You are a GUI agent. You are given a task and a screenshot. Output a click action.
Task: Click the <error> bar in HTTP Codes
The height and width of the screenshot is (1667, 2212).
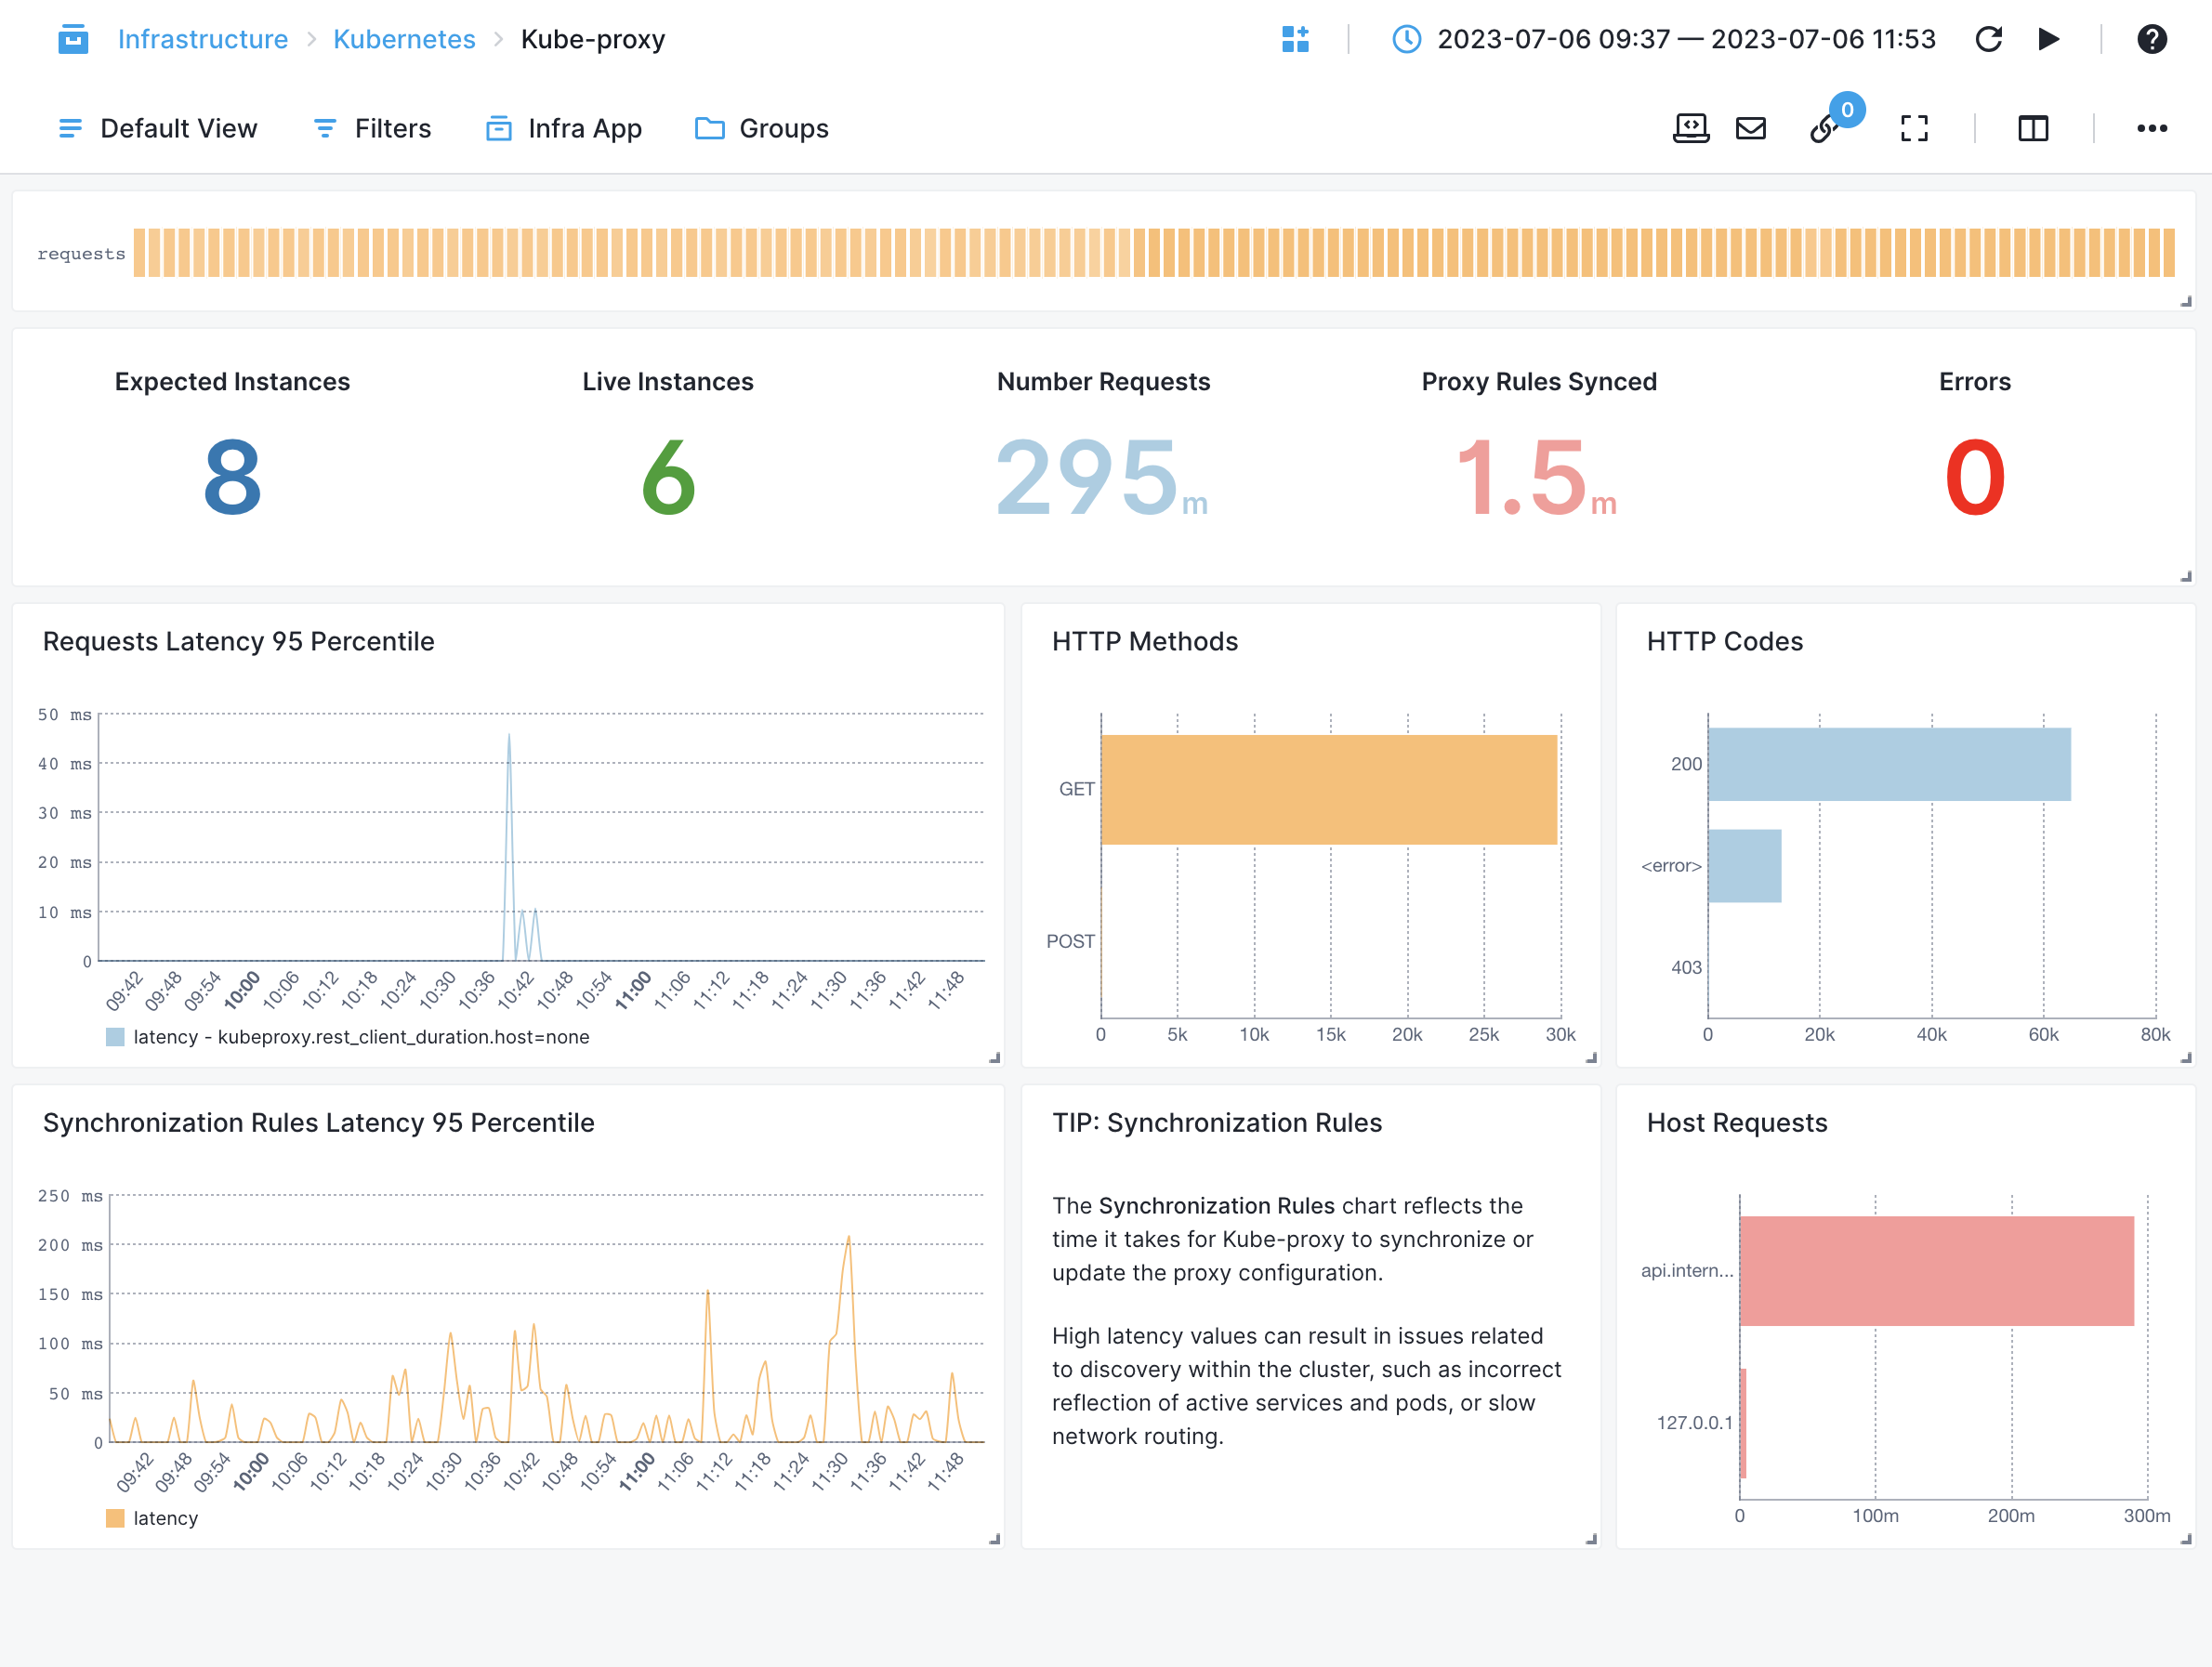pos(1744,866)
